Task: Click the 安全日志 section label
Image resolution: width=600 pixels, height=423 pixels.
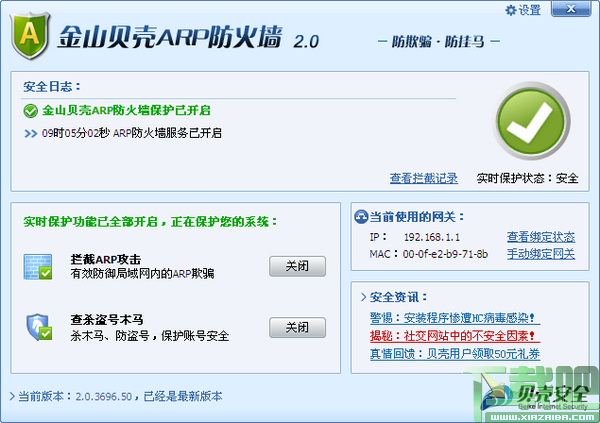Action: [x=52, y=87]
